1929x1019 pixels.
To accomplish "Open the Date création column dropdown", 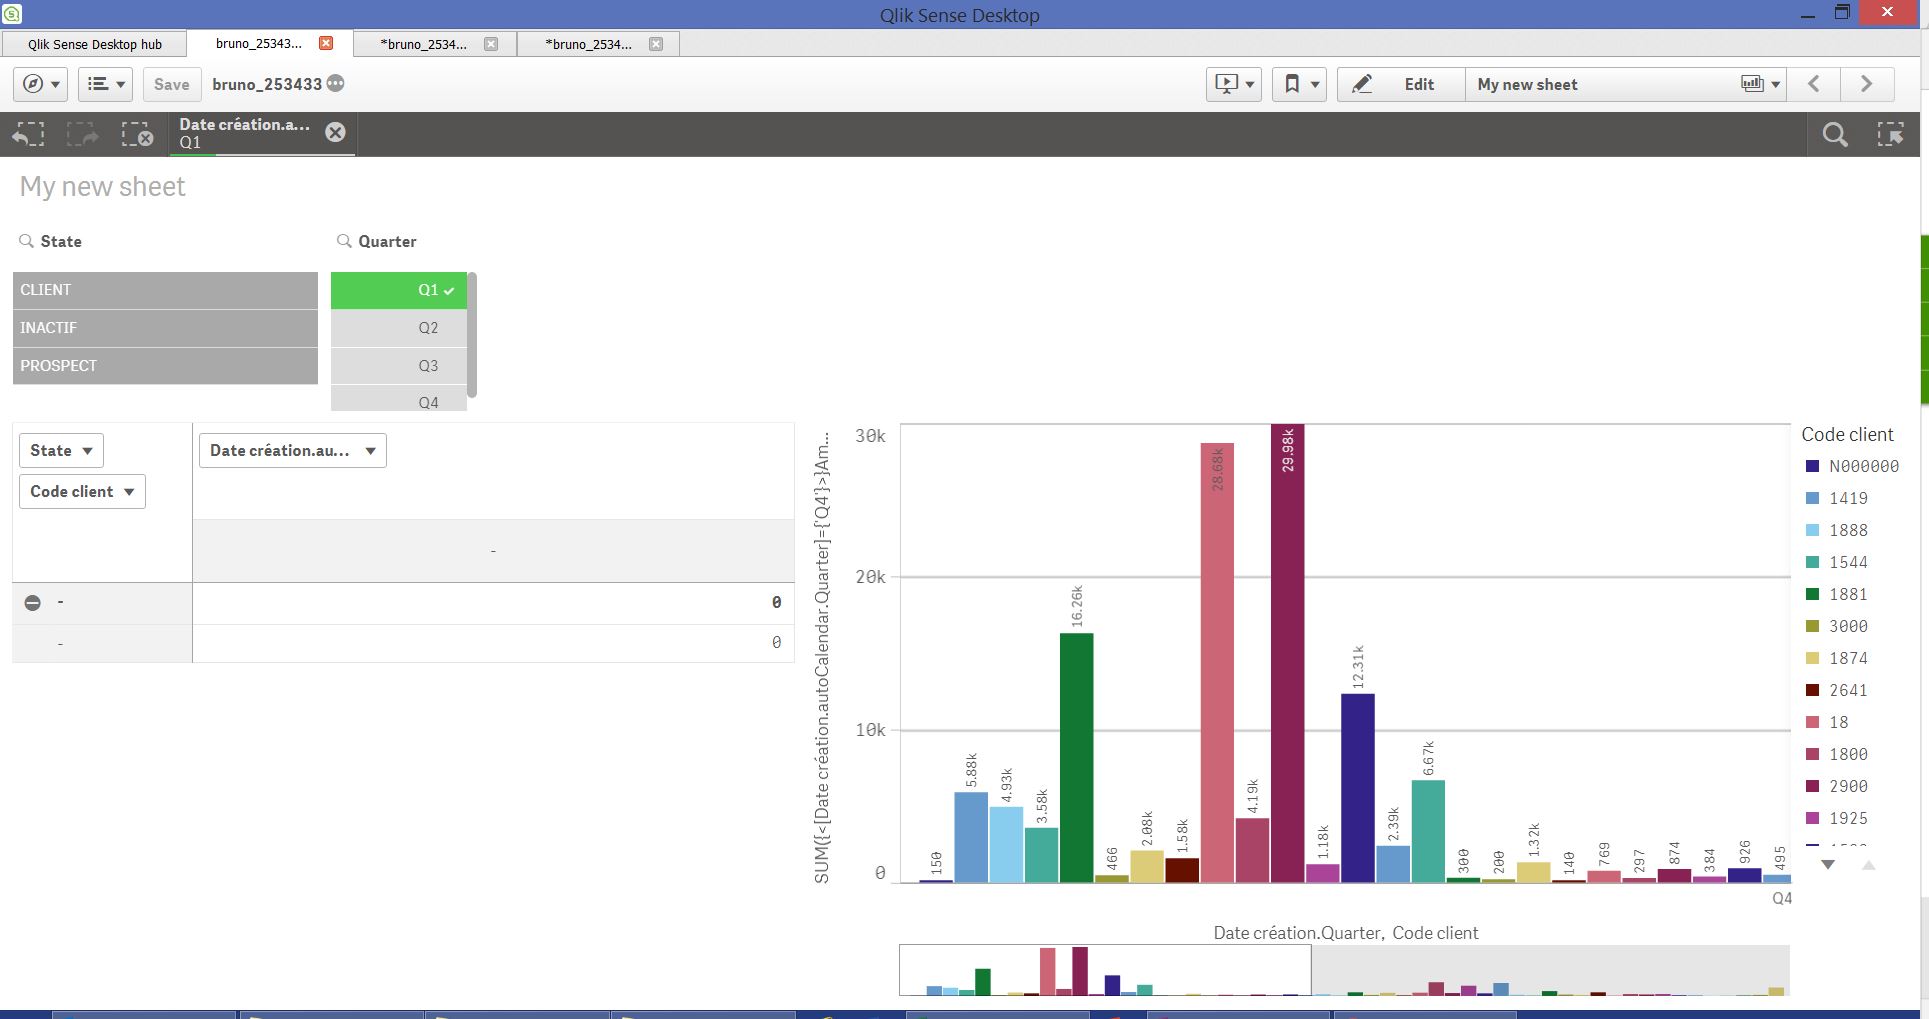I will coord(293,450).
